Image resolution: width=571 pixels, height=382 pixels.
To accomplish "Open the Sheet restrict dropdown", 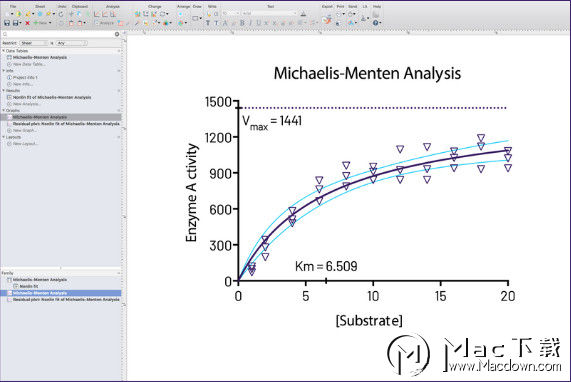I will tap(34, 43).
